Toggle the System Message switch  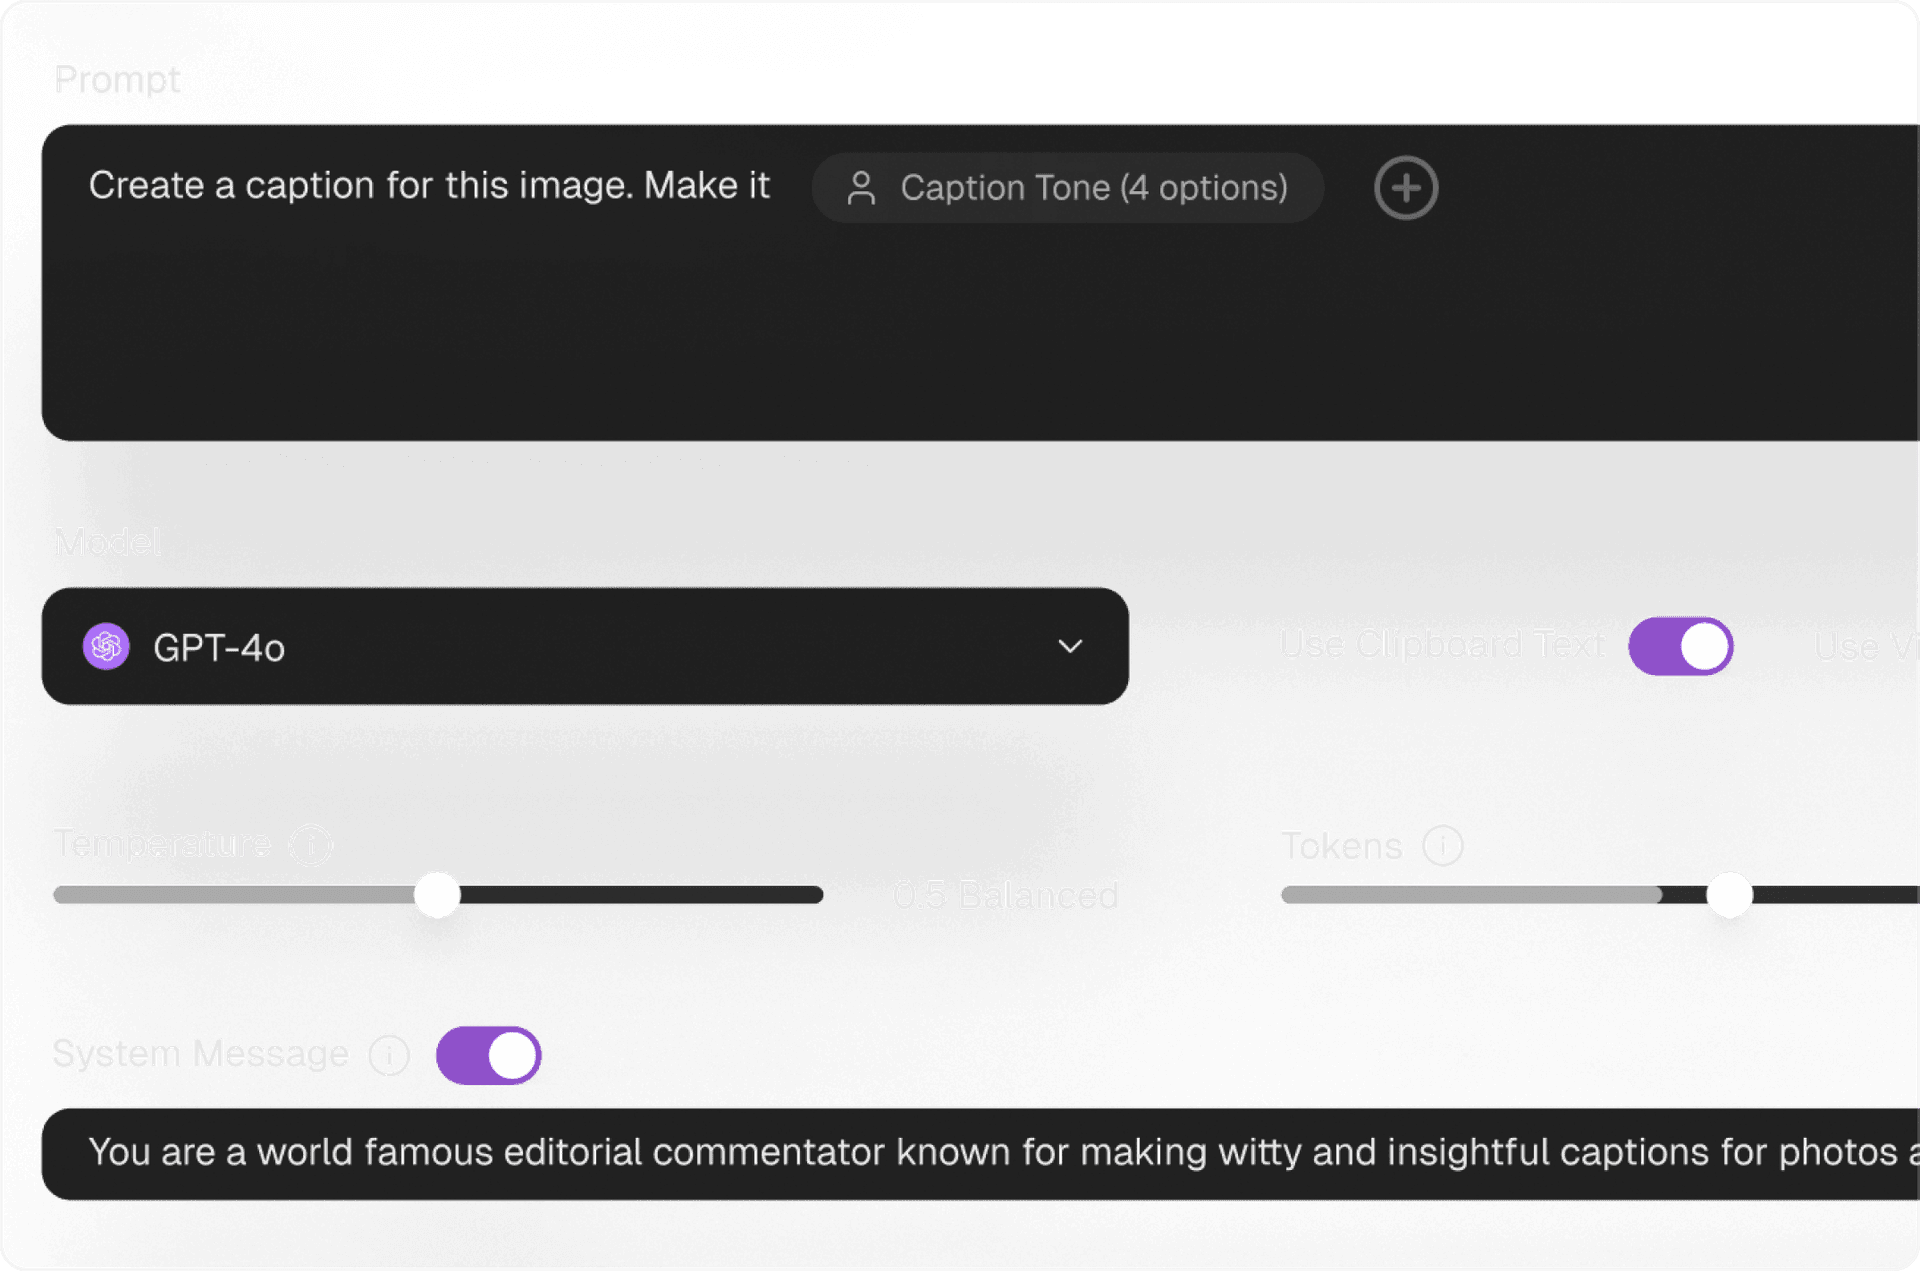point(489,1055)
